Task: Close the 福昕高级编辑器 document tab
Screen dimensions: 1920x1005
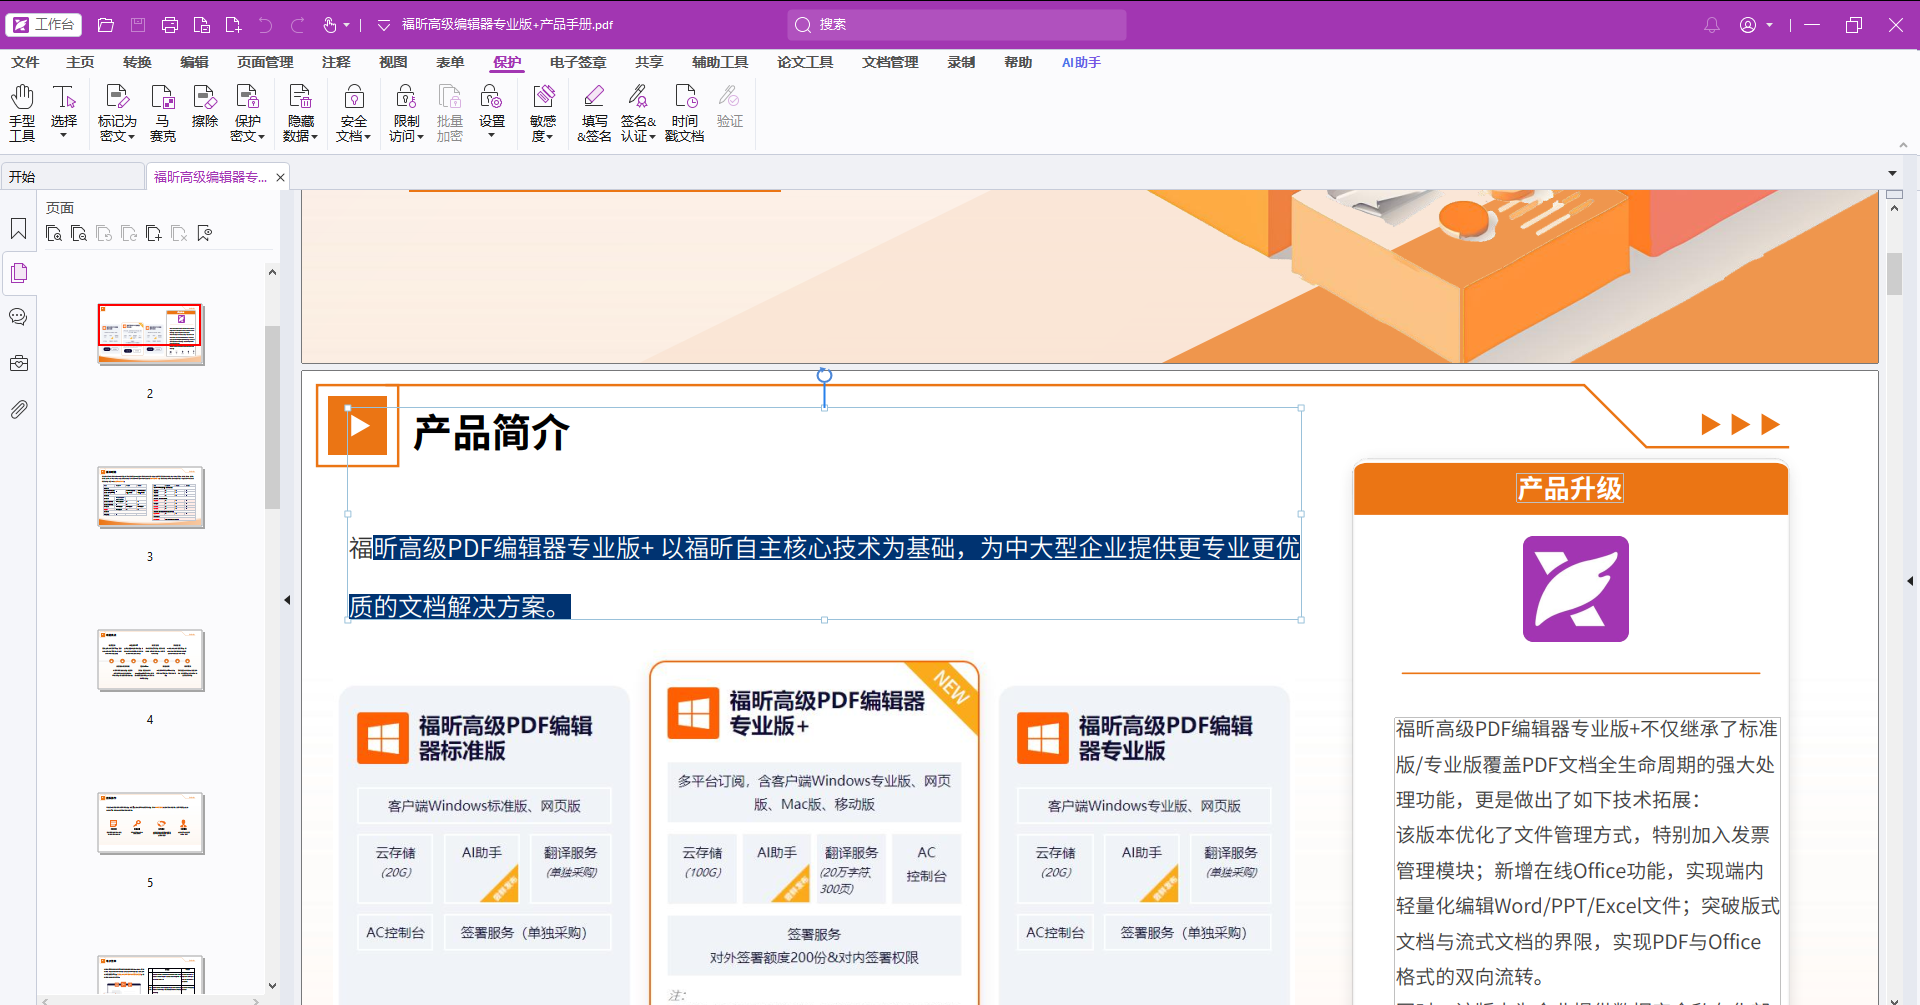Action: [281, 177]
